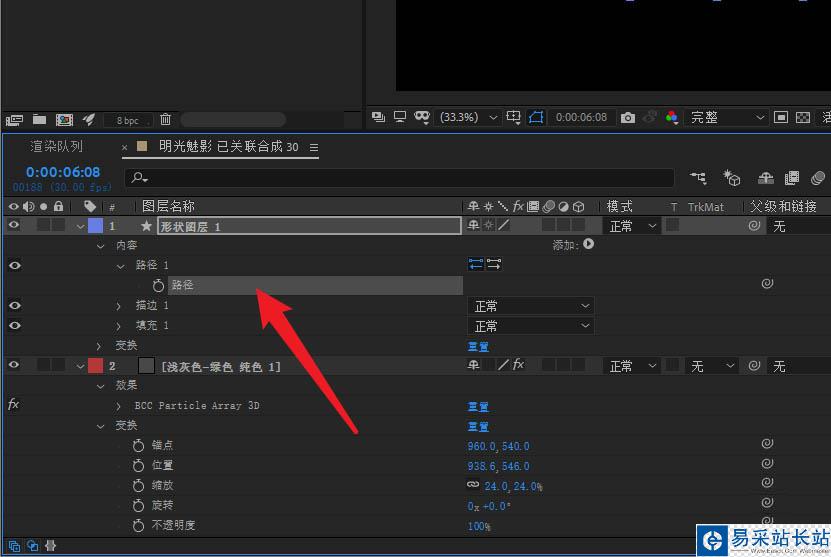This screenshot has width=831, height=557.
Task: Select 明光魅影 已关联合成 30 tab
Action: 228,146
